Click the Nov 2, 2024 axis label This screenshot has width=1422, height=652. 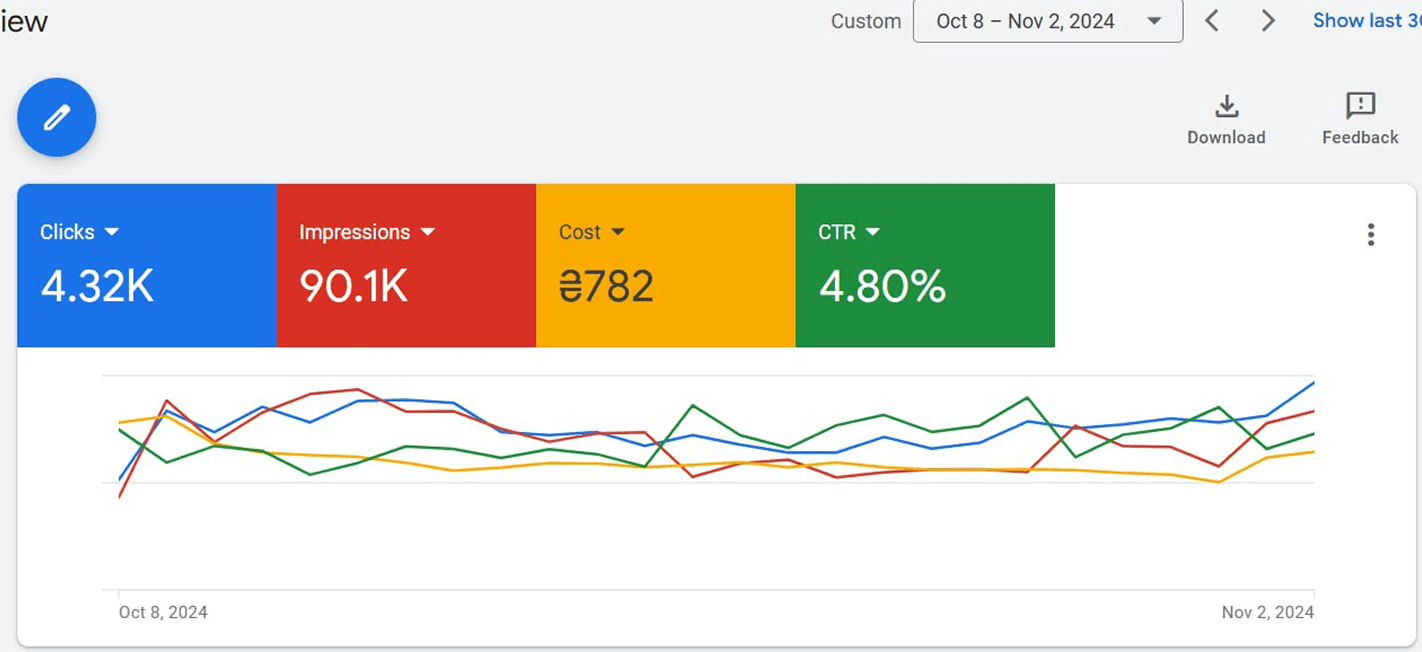coord(1267,612)
